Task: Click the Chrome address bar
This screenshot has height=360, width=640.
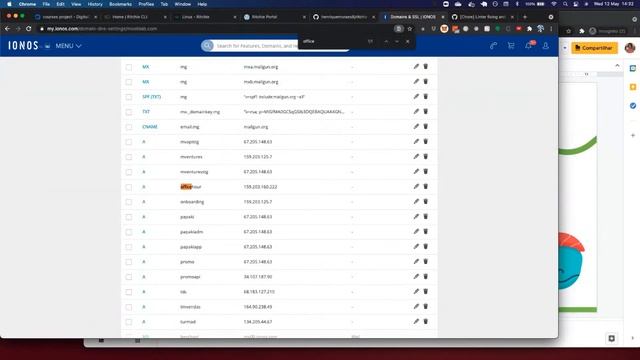Action: pos(216,29)
